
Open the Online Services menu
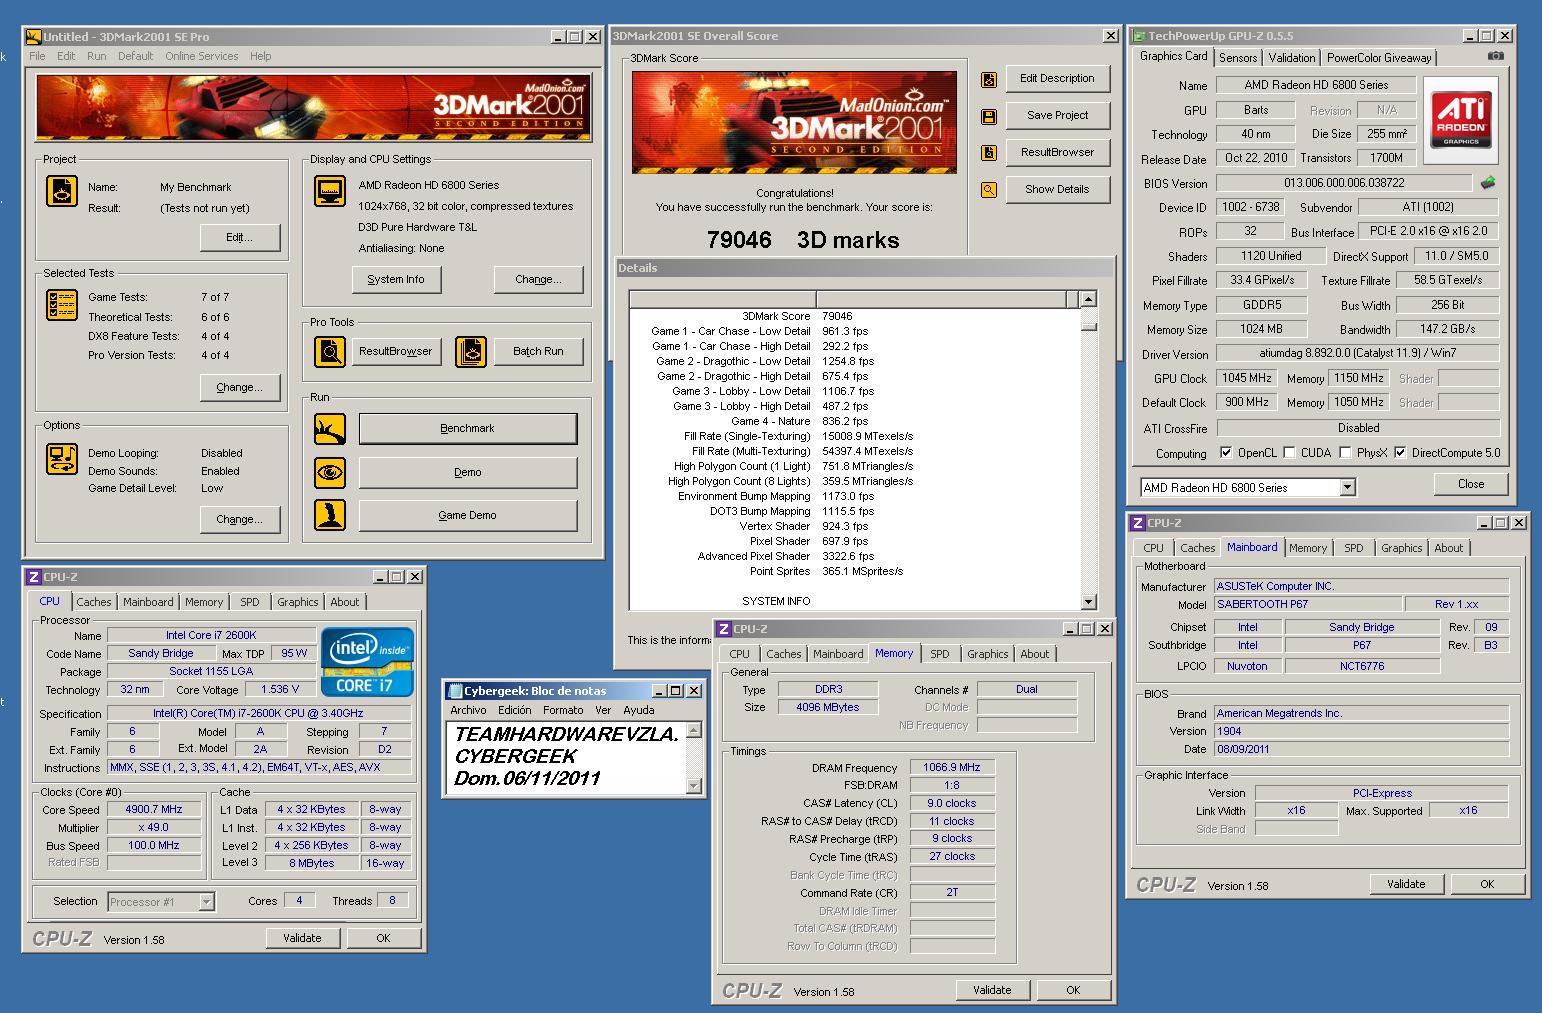(x=202, y=56)
